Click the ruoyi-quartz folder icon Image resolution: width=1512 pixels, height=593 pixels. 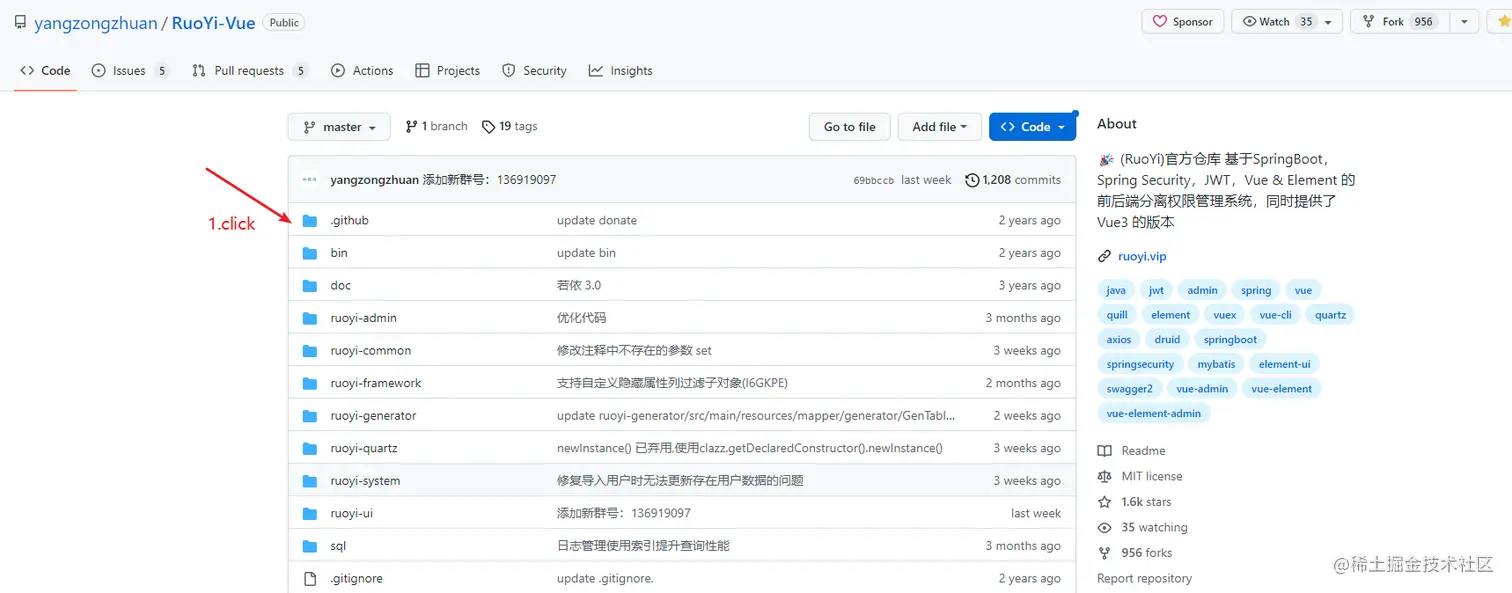tap(310, 448)
